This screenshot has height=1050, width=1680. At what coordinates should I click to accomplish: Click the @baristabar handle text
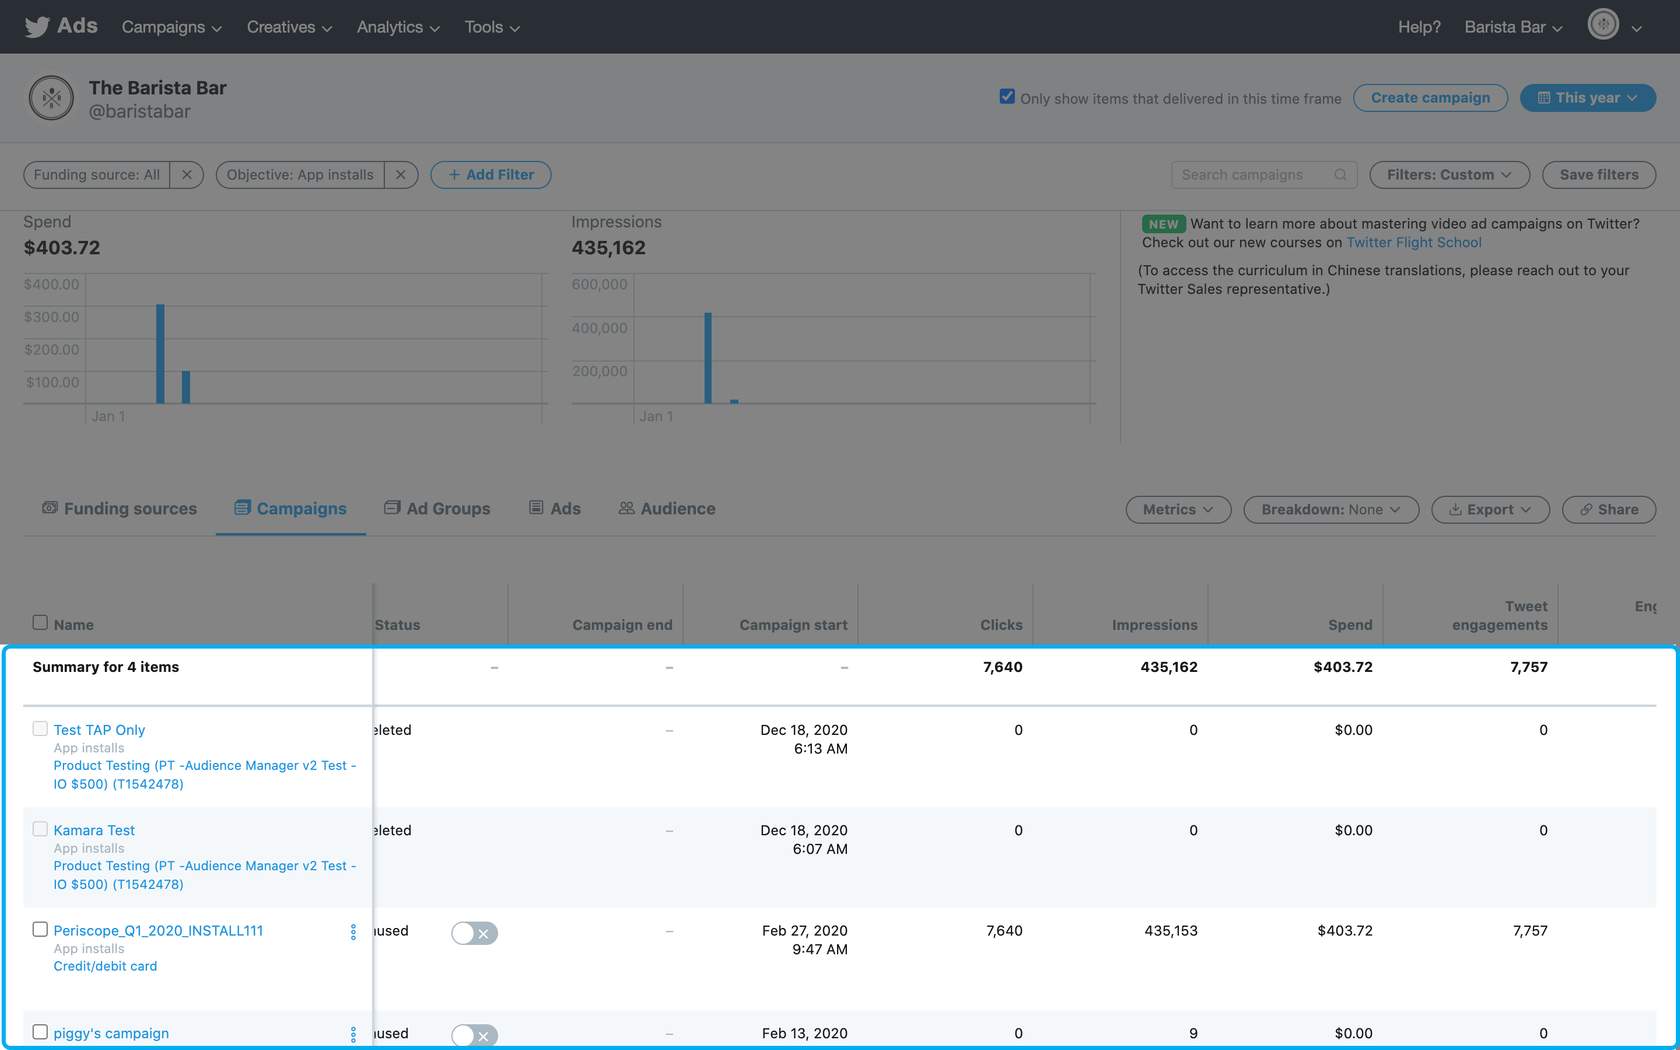click(139, 112)
